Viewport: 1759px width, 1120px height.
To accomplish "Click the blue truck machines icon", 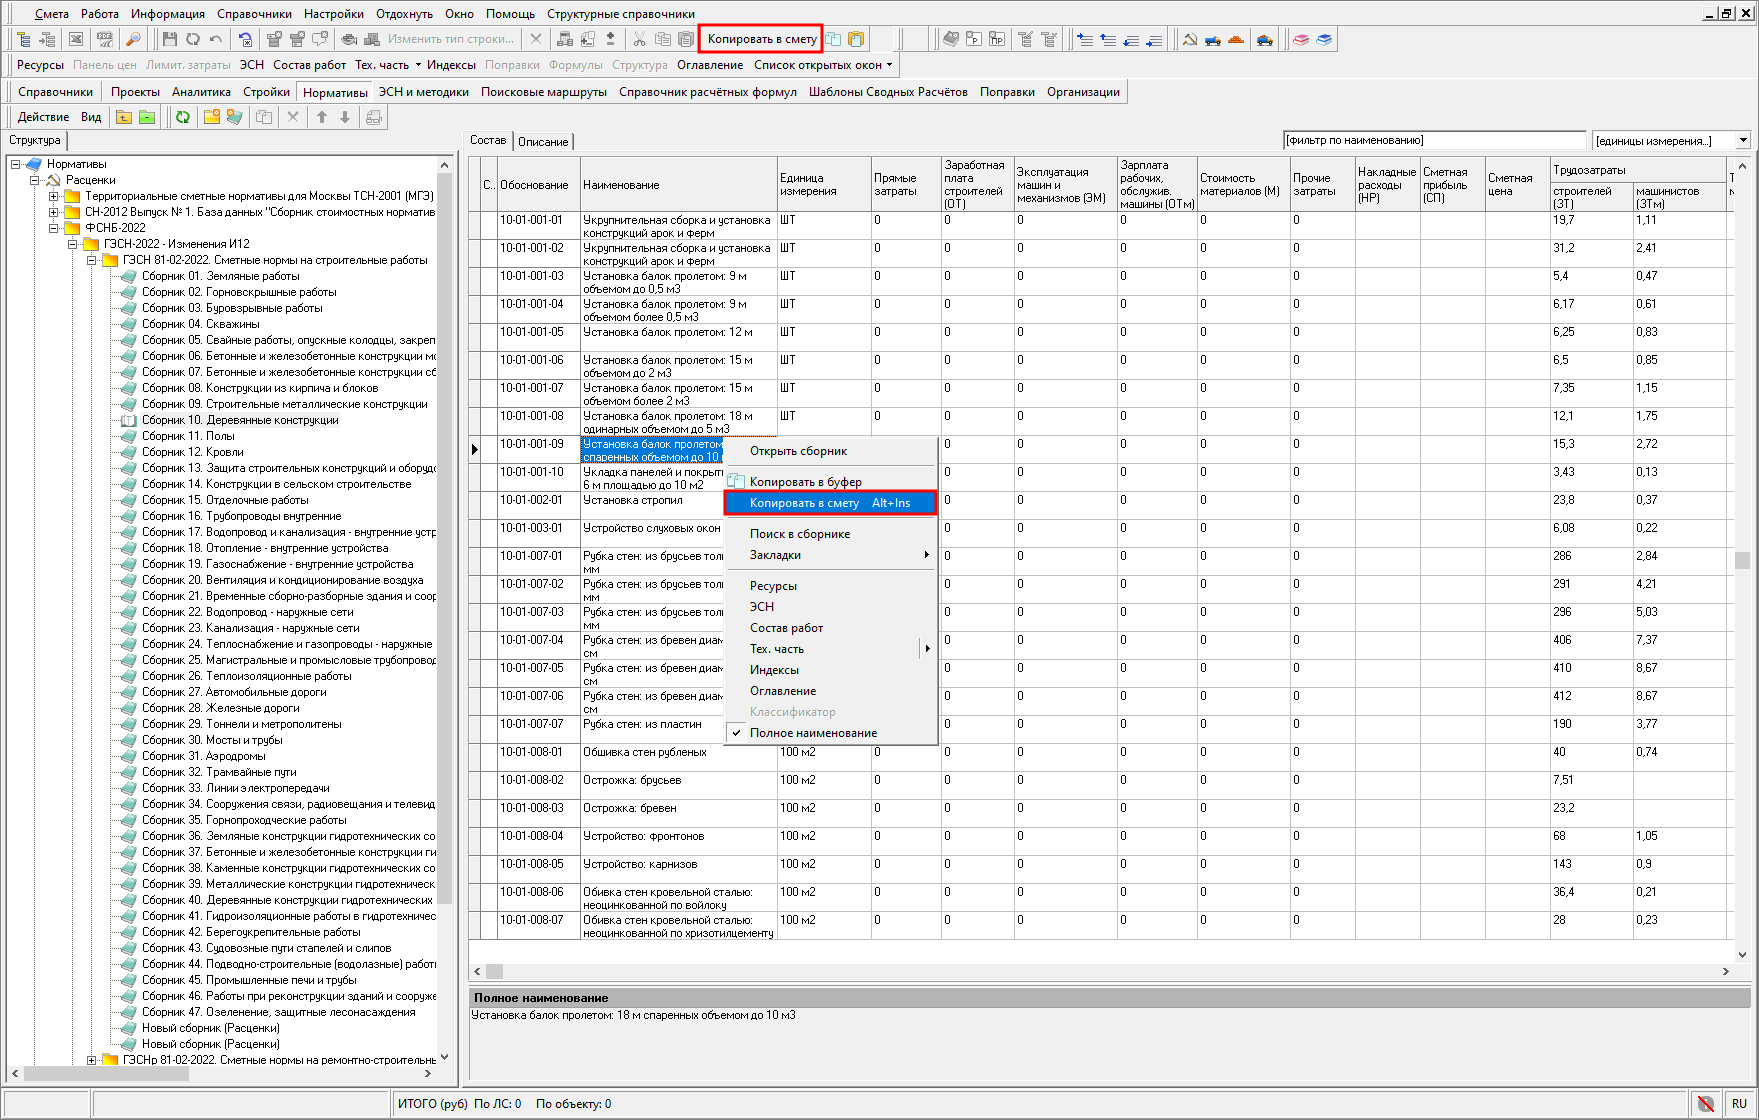I will [1213, 40].
